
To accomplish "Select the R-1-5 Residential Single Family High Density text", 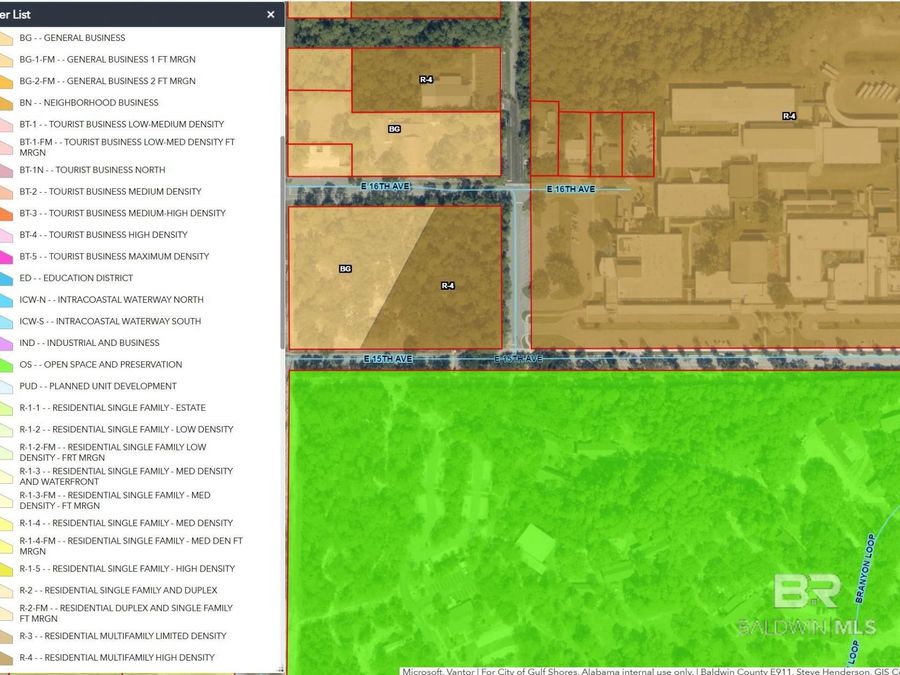I will (127, 569).
